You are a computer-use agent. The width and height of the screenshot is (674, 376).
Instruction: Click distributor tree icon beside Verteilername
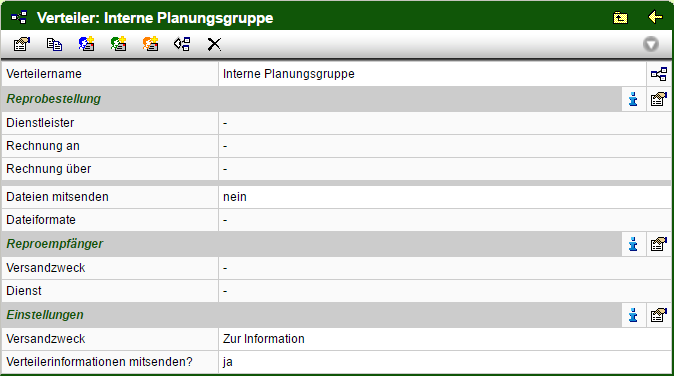tap(659, 74)
